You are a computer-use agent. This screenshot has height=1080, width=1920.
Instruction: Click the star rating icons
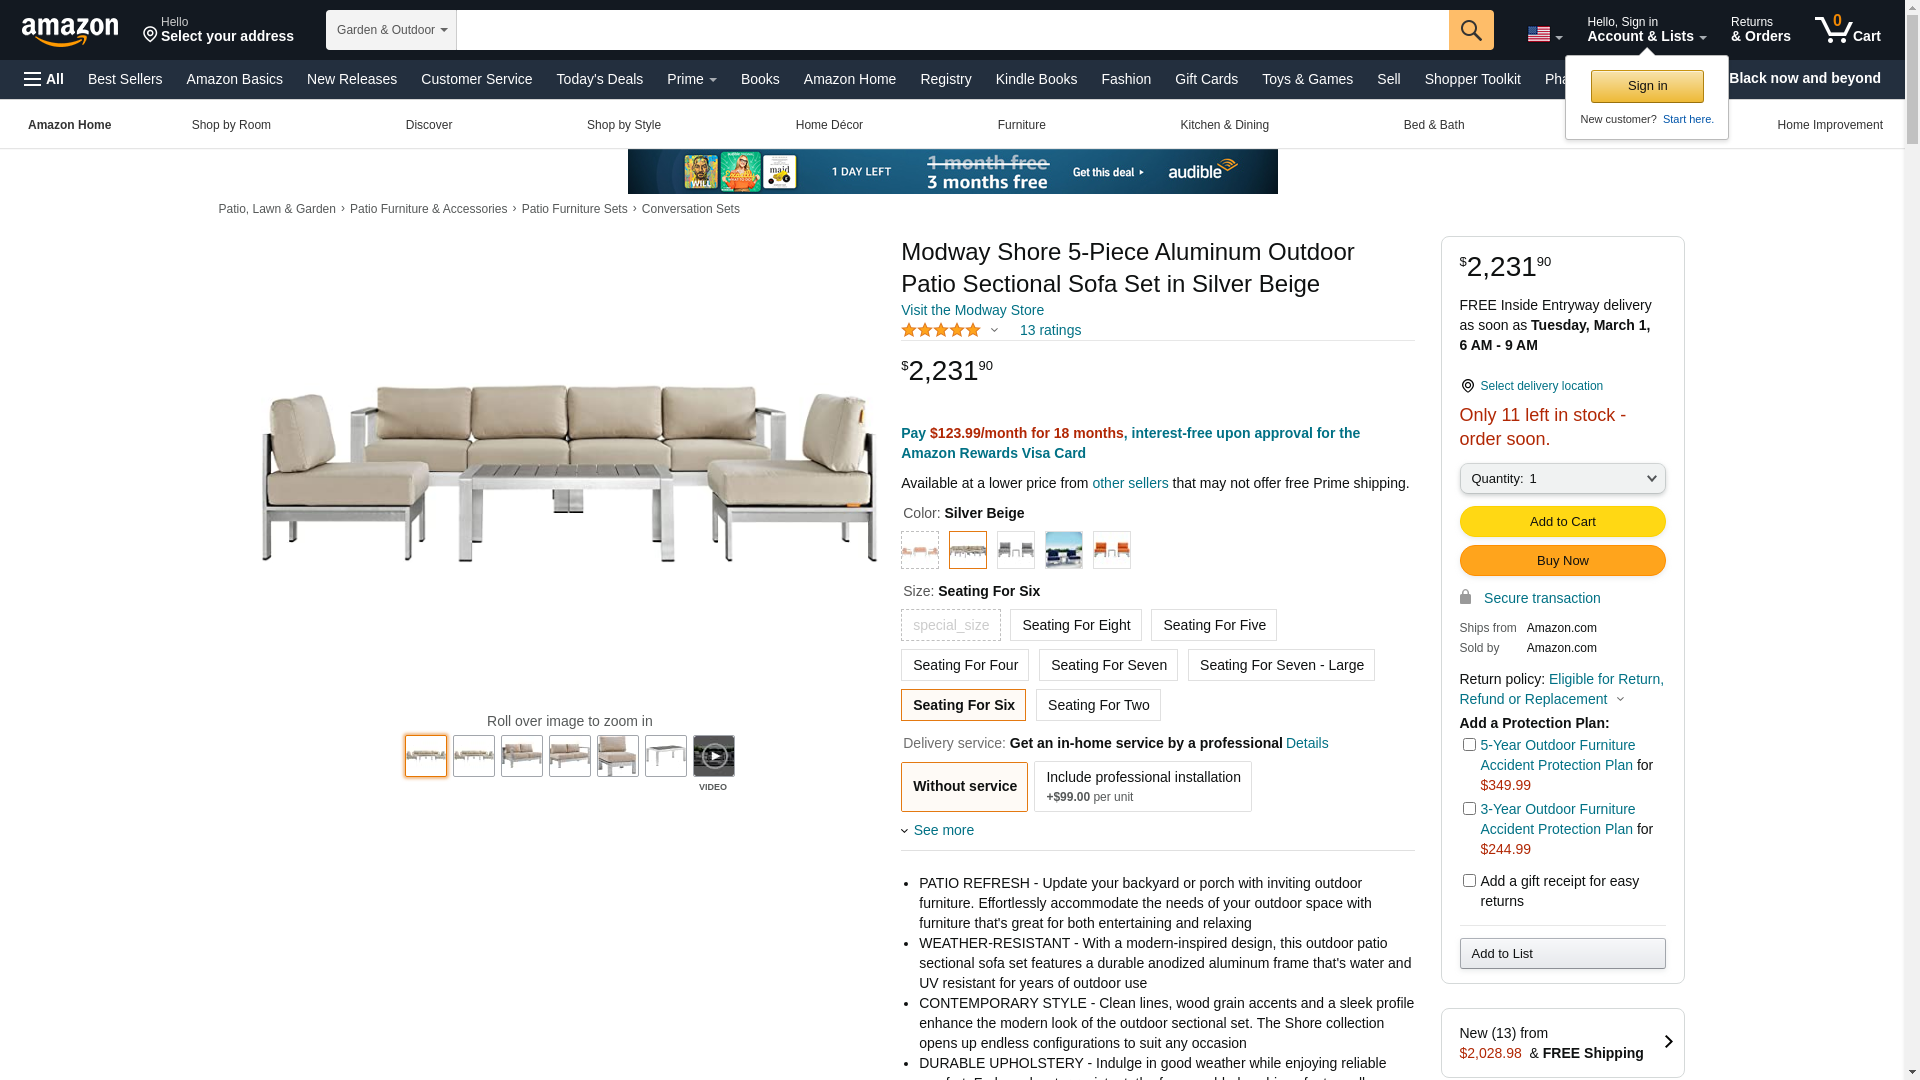pos(941,330)
